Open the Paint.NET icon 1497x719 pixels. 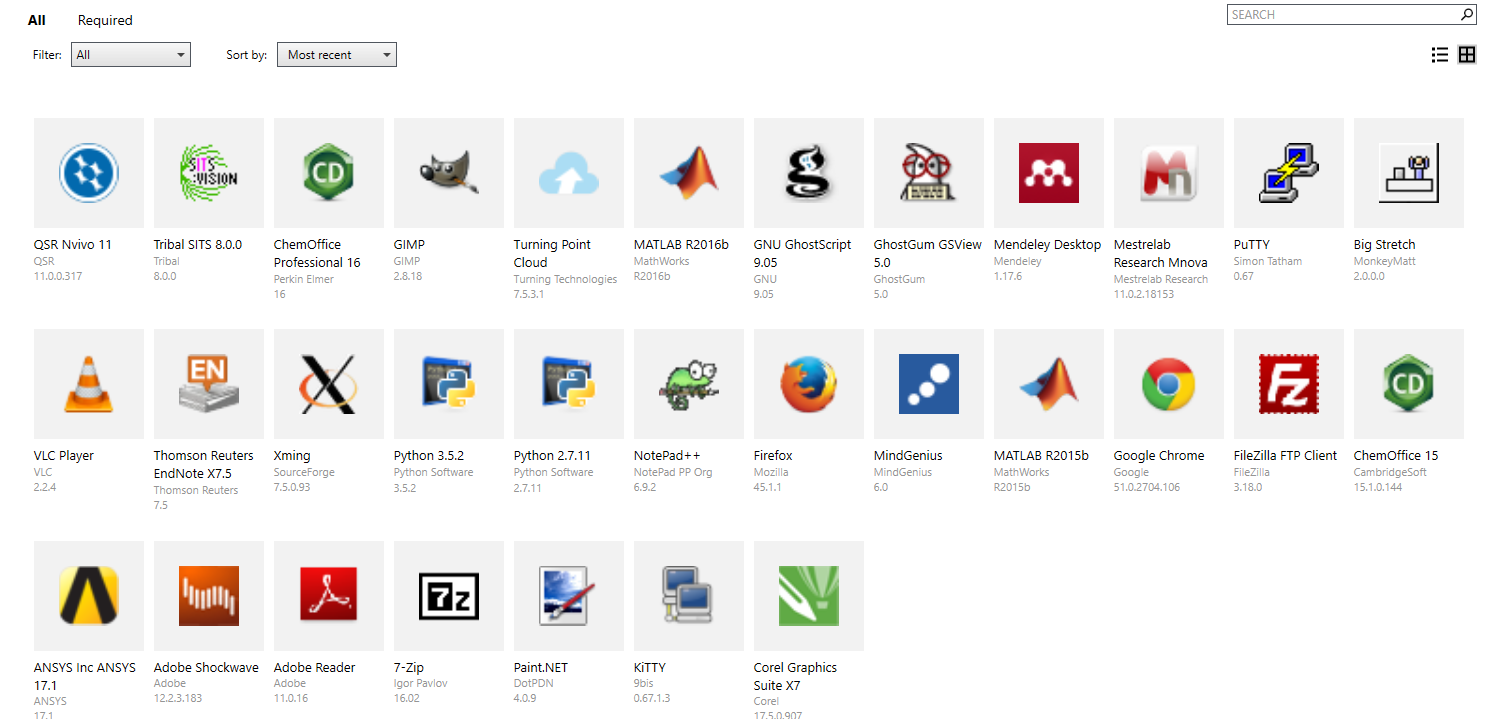(x=569, y=596)
